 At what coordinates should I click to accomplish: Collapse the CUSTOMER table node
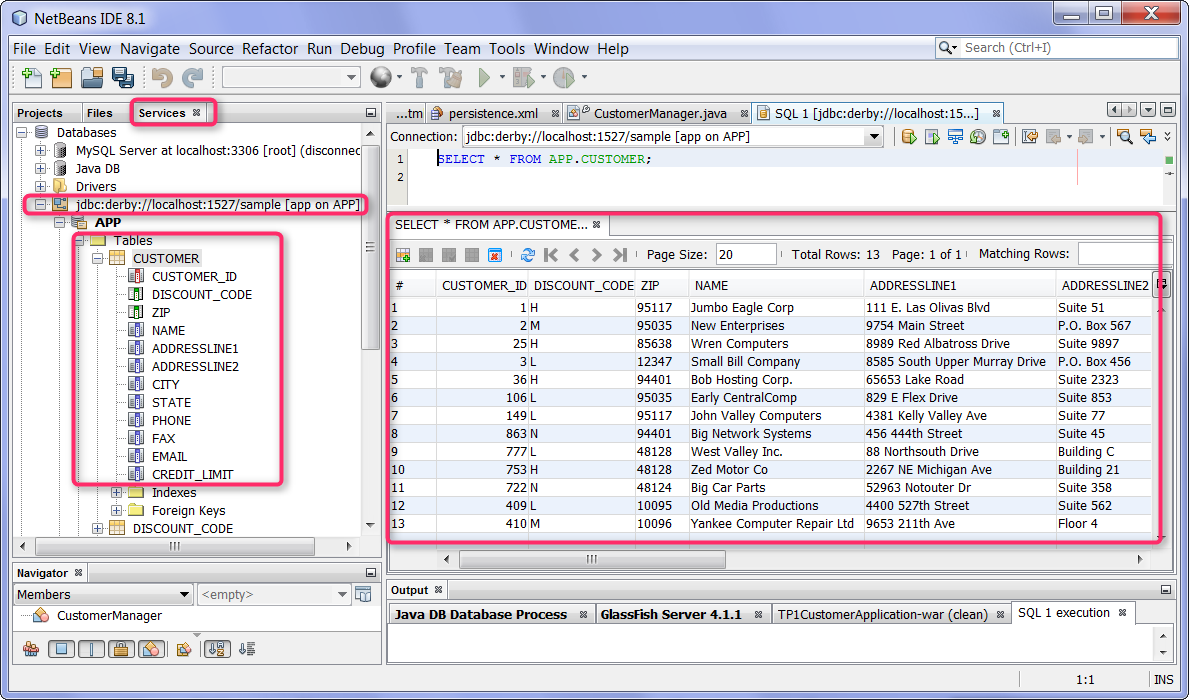[x=98, y=259]
